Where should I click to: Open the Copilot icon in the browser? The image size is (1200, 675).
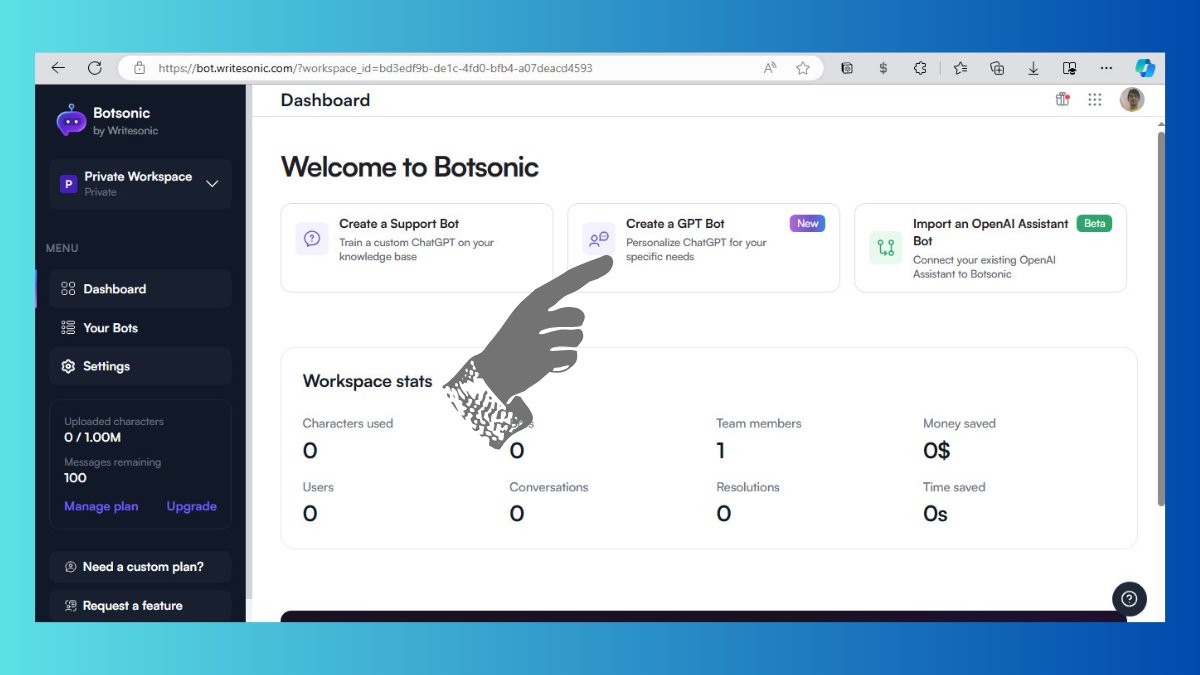click(1145, 68)
